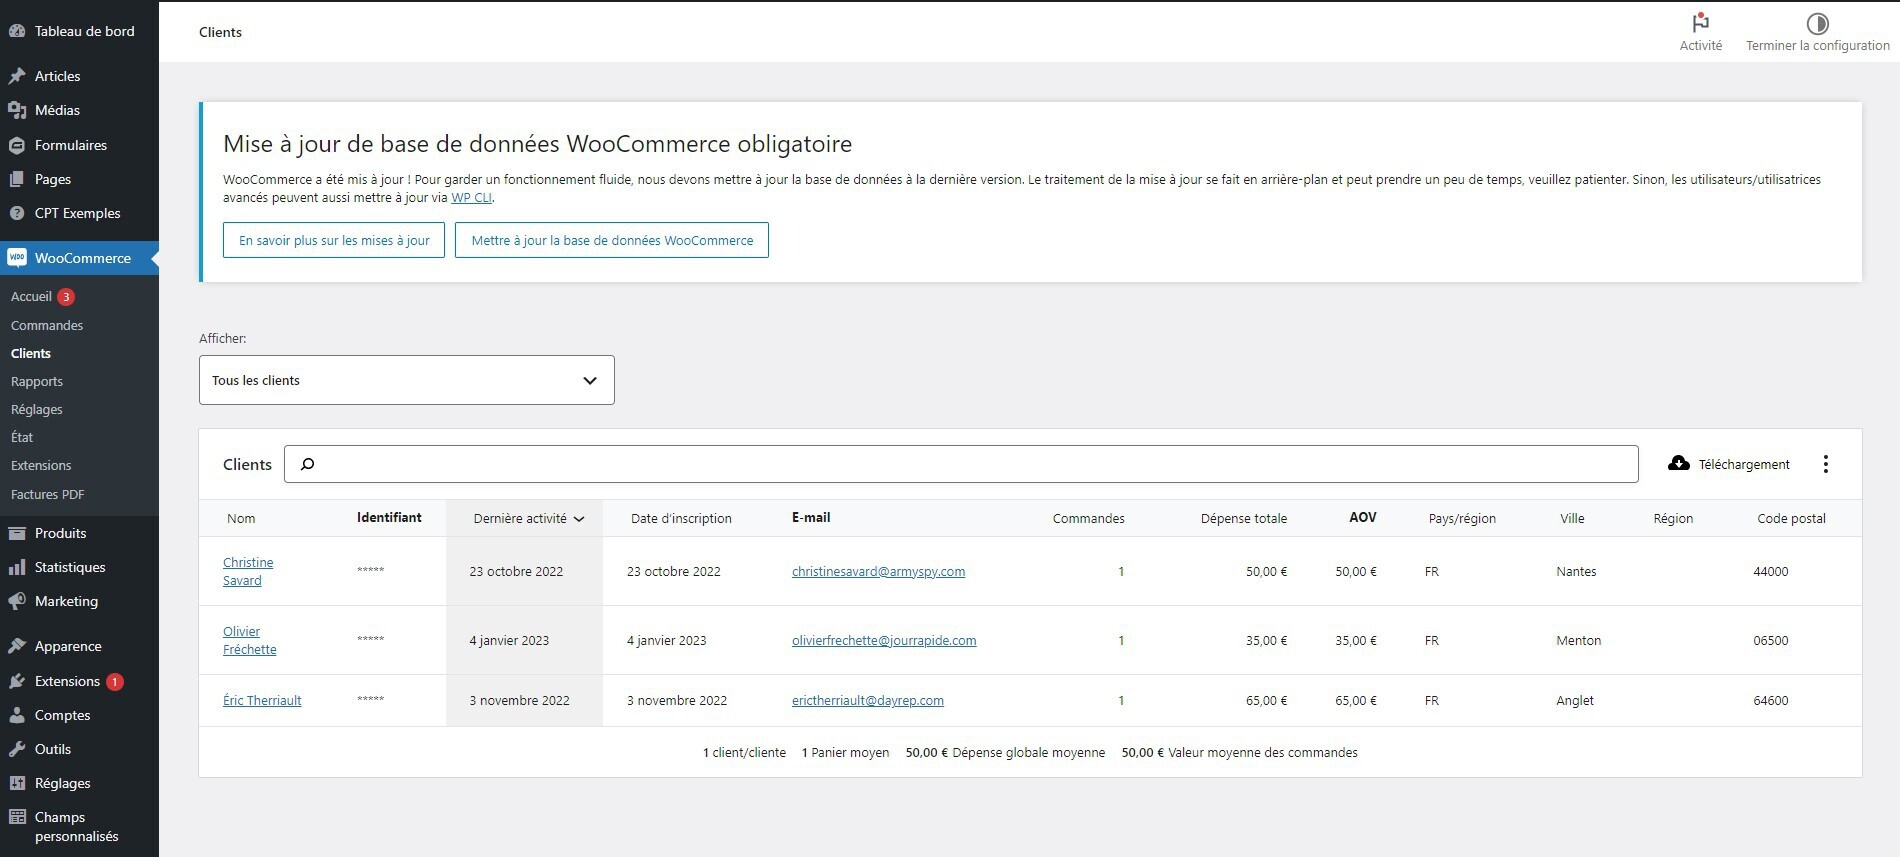Click the Apparence brush icon

[17, 646]
